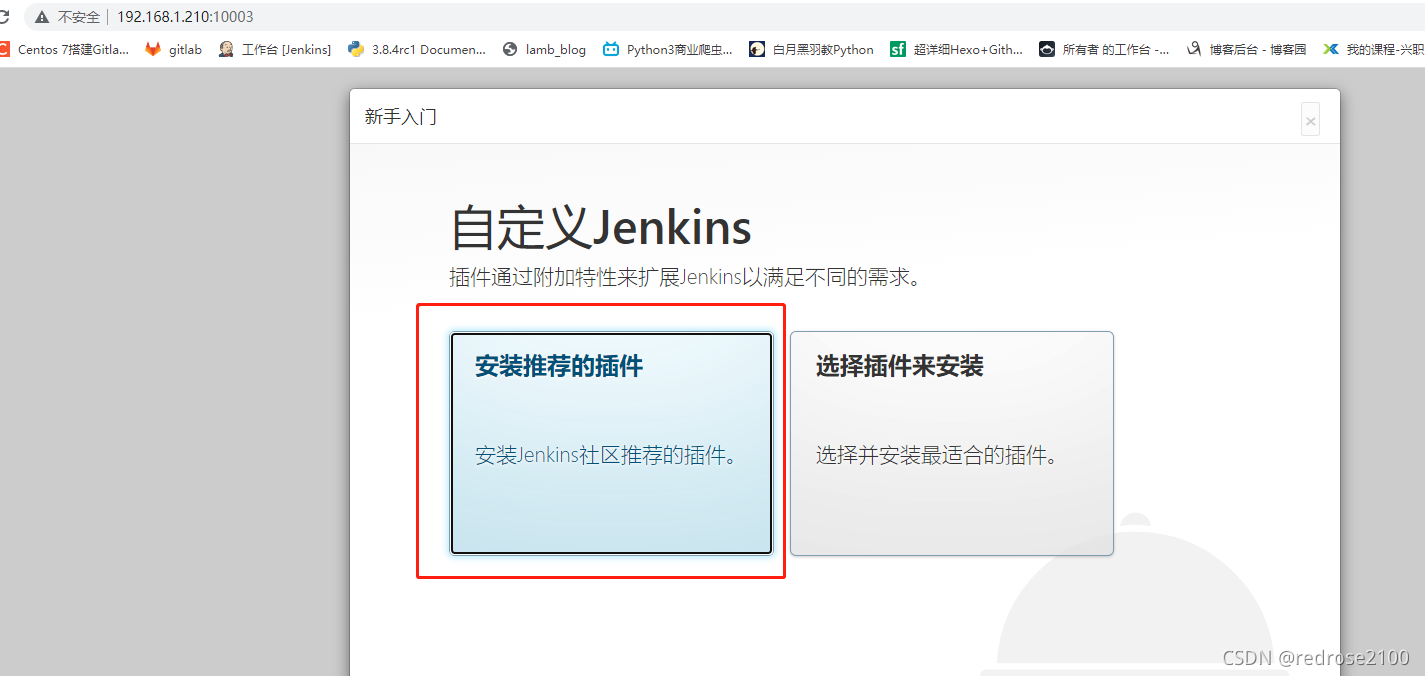Screen dimensions: 1425x676
Task: Close the 新手入门 dialog
Action: (x=1310, y=121)
